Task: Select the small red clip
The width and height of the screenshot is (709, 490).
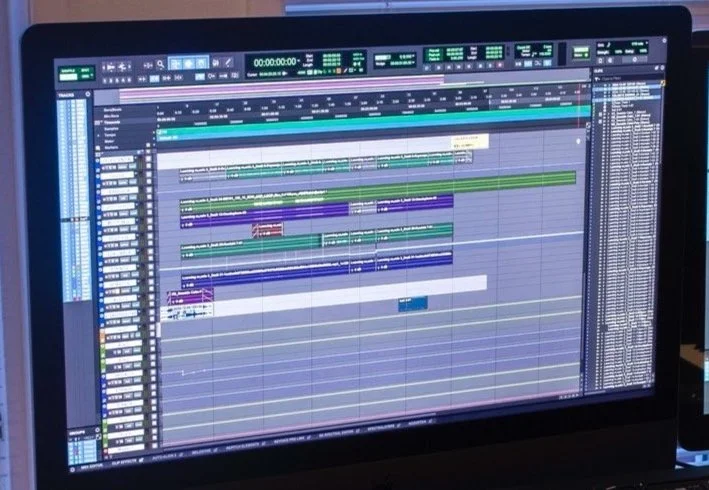Action: (x=268, y=230)
